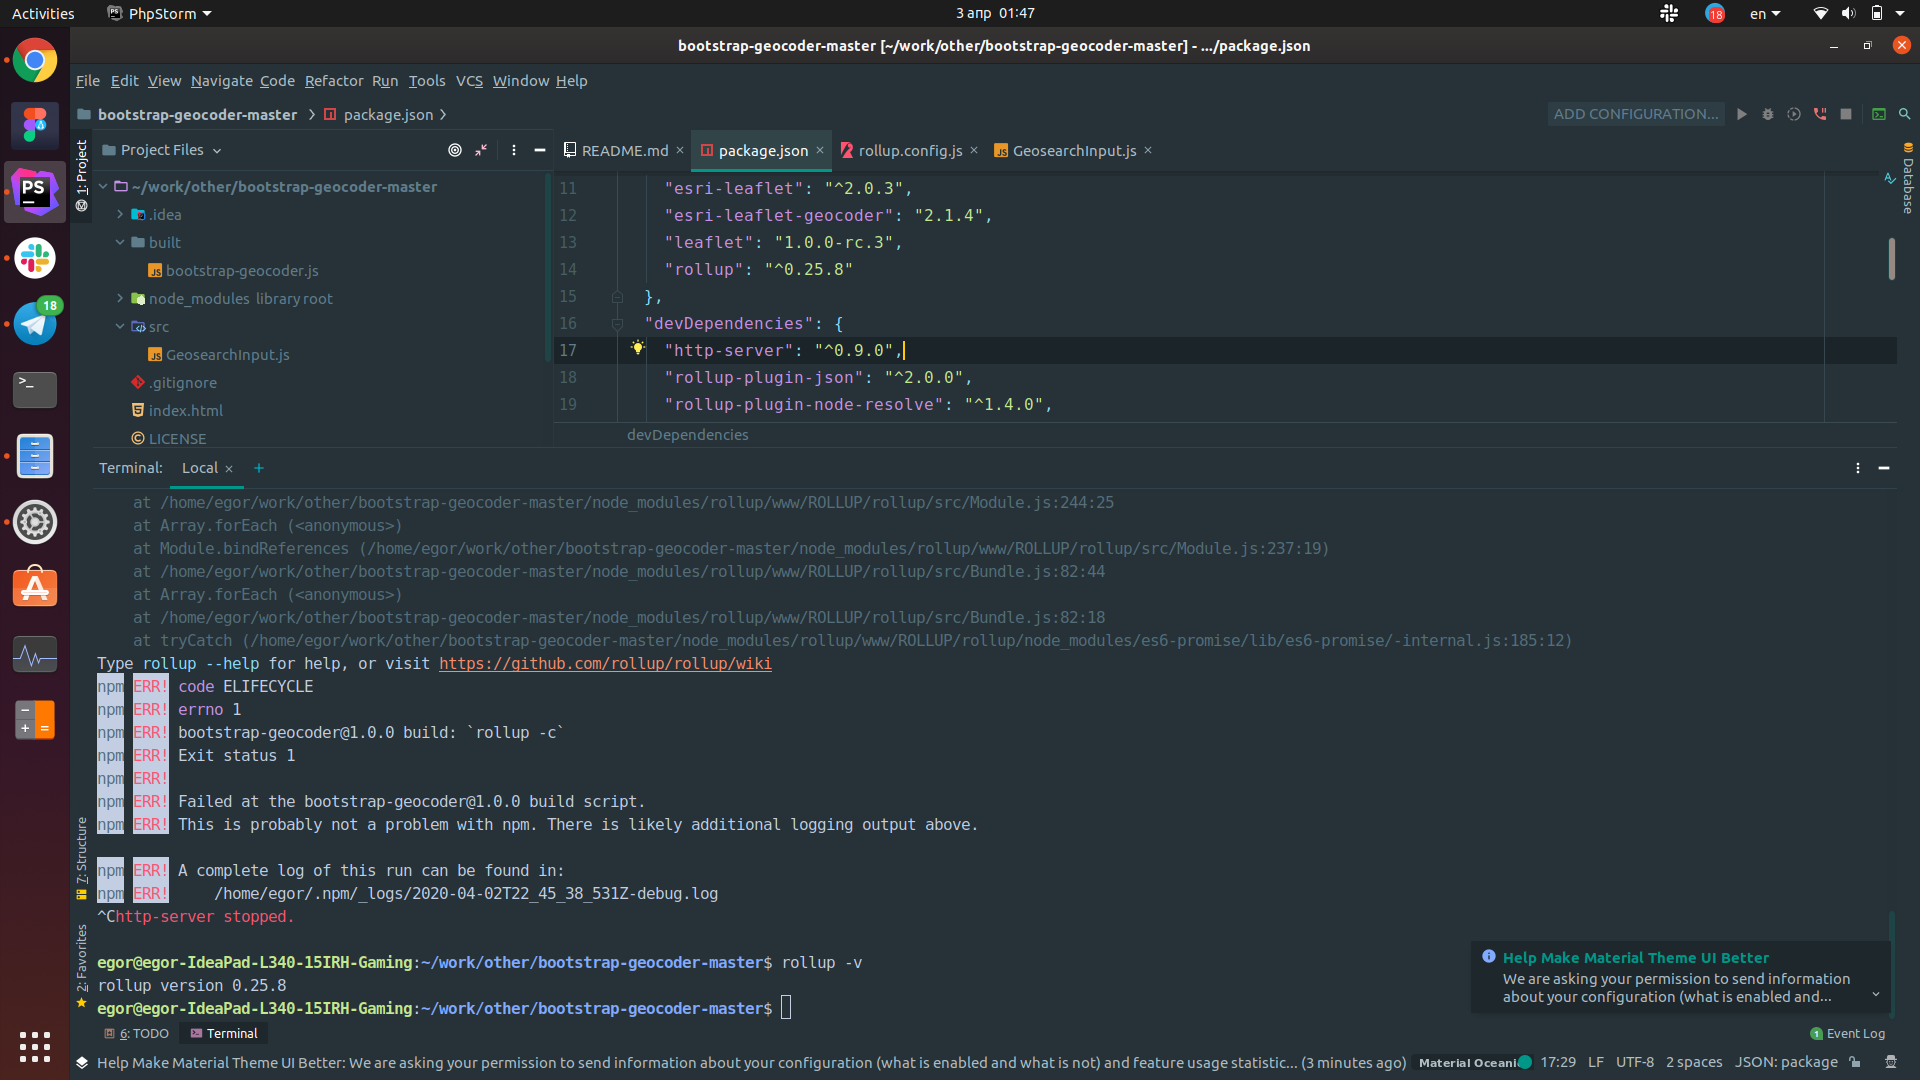This screenshot has width=1920, height=1080.
Task: Hide the Project panel with minus icon
Action: 540,150
